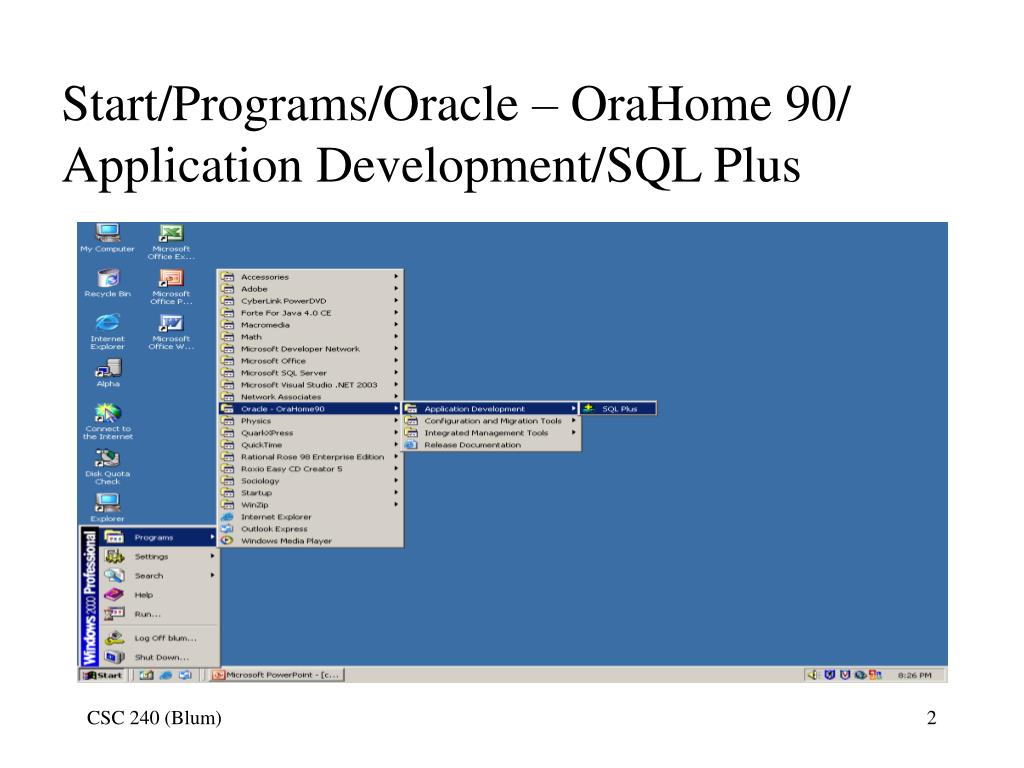Open the WinZip program folder
1024x768 pixels.
point(310,504)
